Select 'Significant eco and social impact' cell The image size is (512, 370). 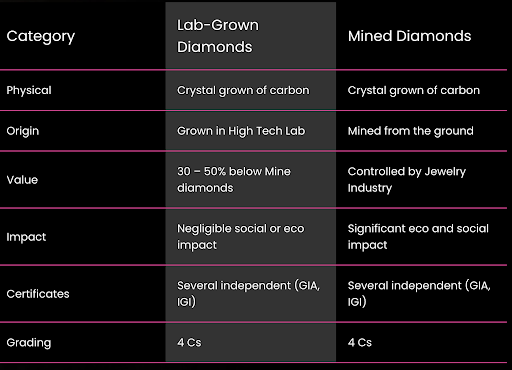418,237
